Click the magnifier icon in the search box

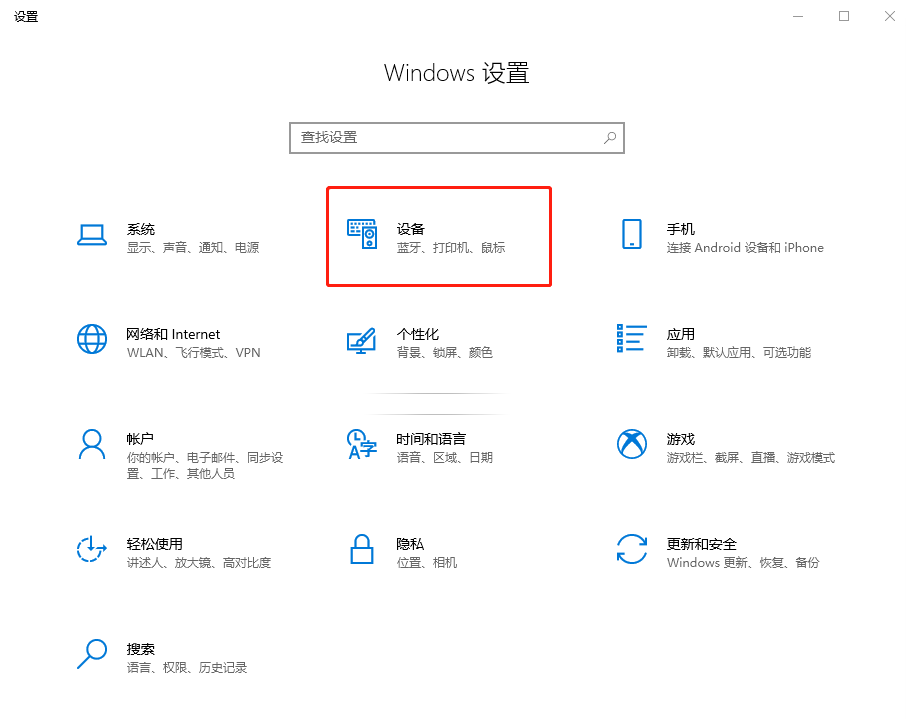coord(609,137)
